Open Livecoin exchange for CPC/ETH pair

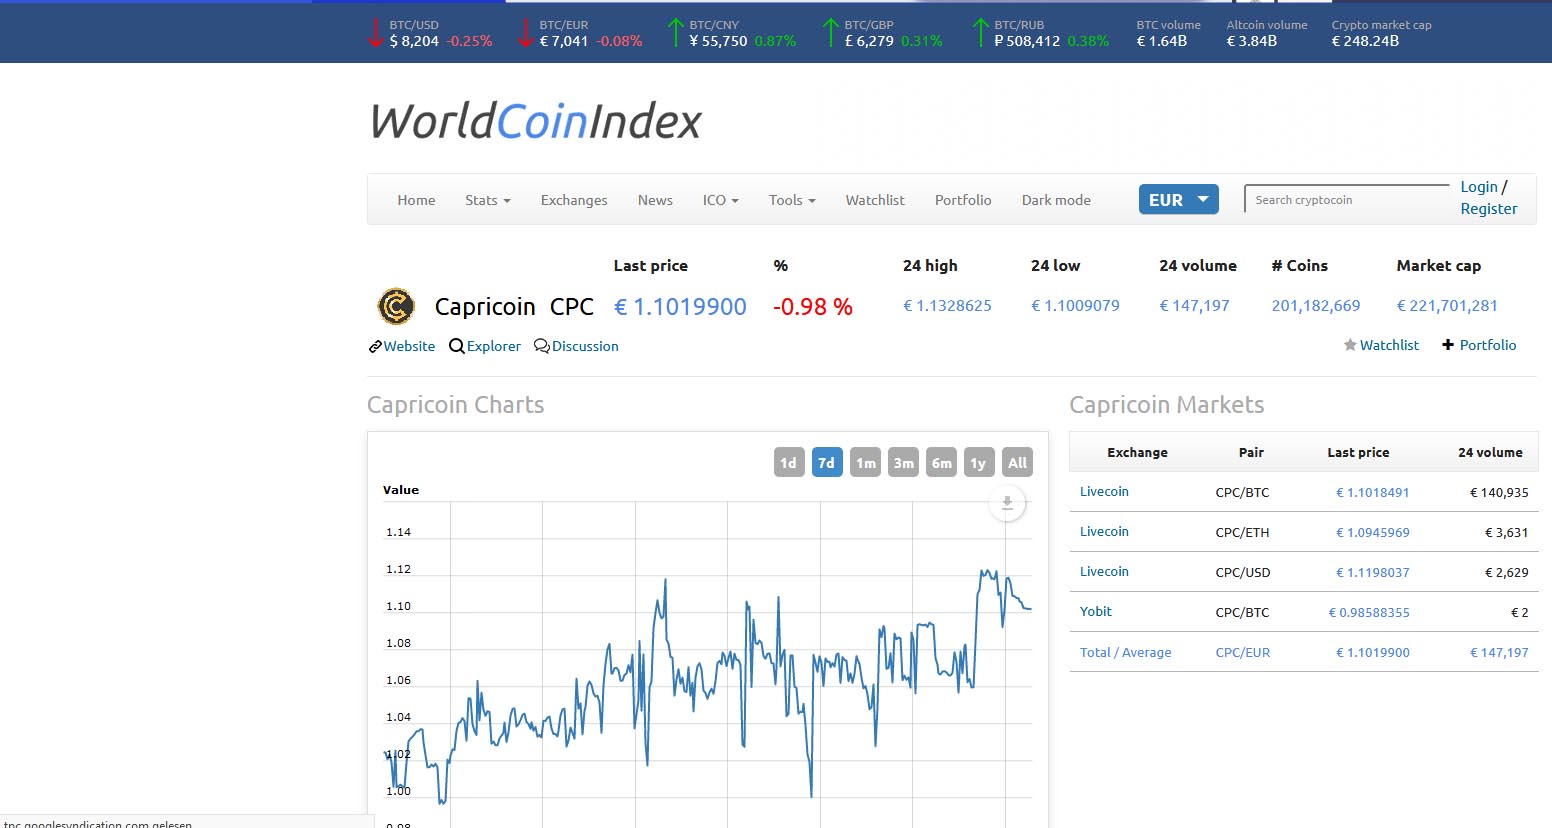pyautogui.click(x=1104, y=532)
